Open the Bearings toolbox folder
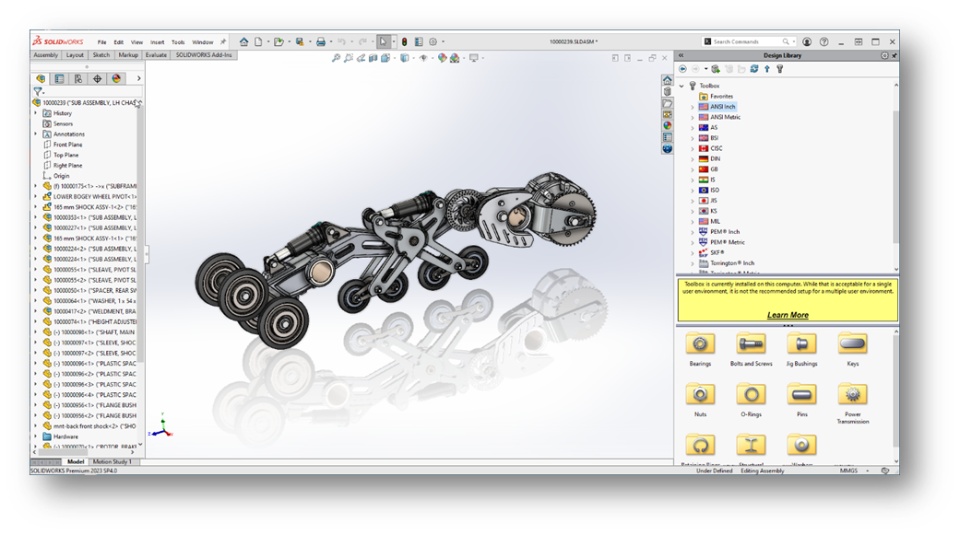Image resolution: width=960 pixels, height=535 pixels. click(700, 344)
